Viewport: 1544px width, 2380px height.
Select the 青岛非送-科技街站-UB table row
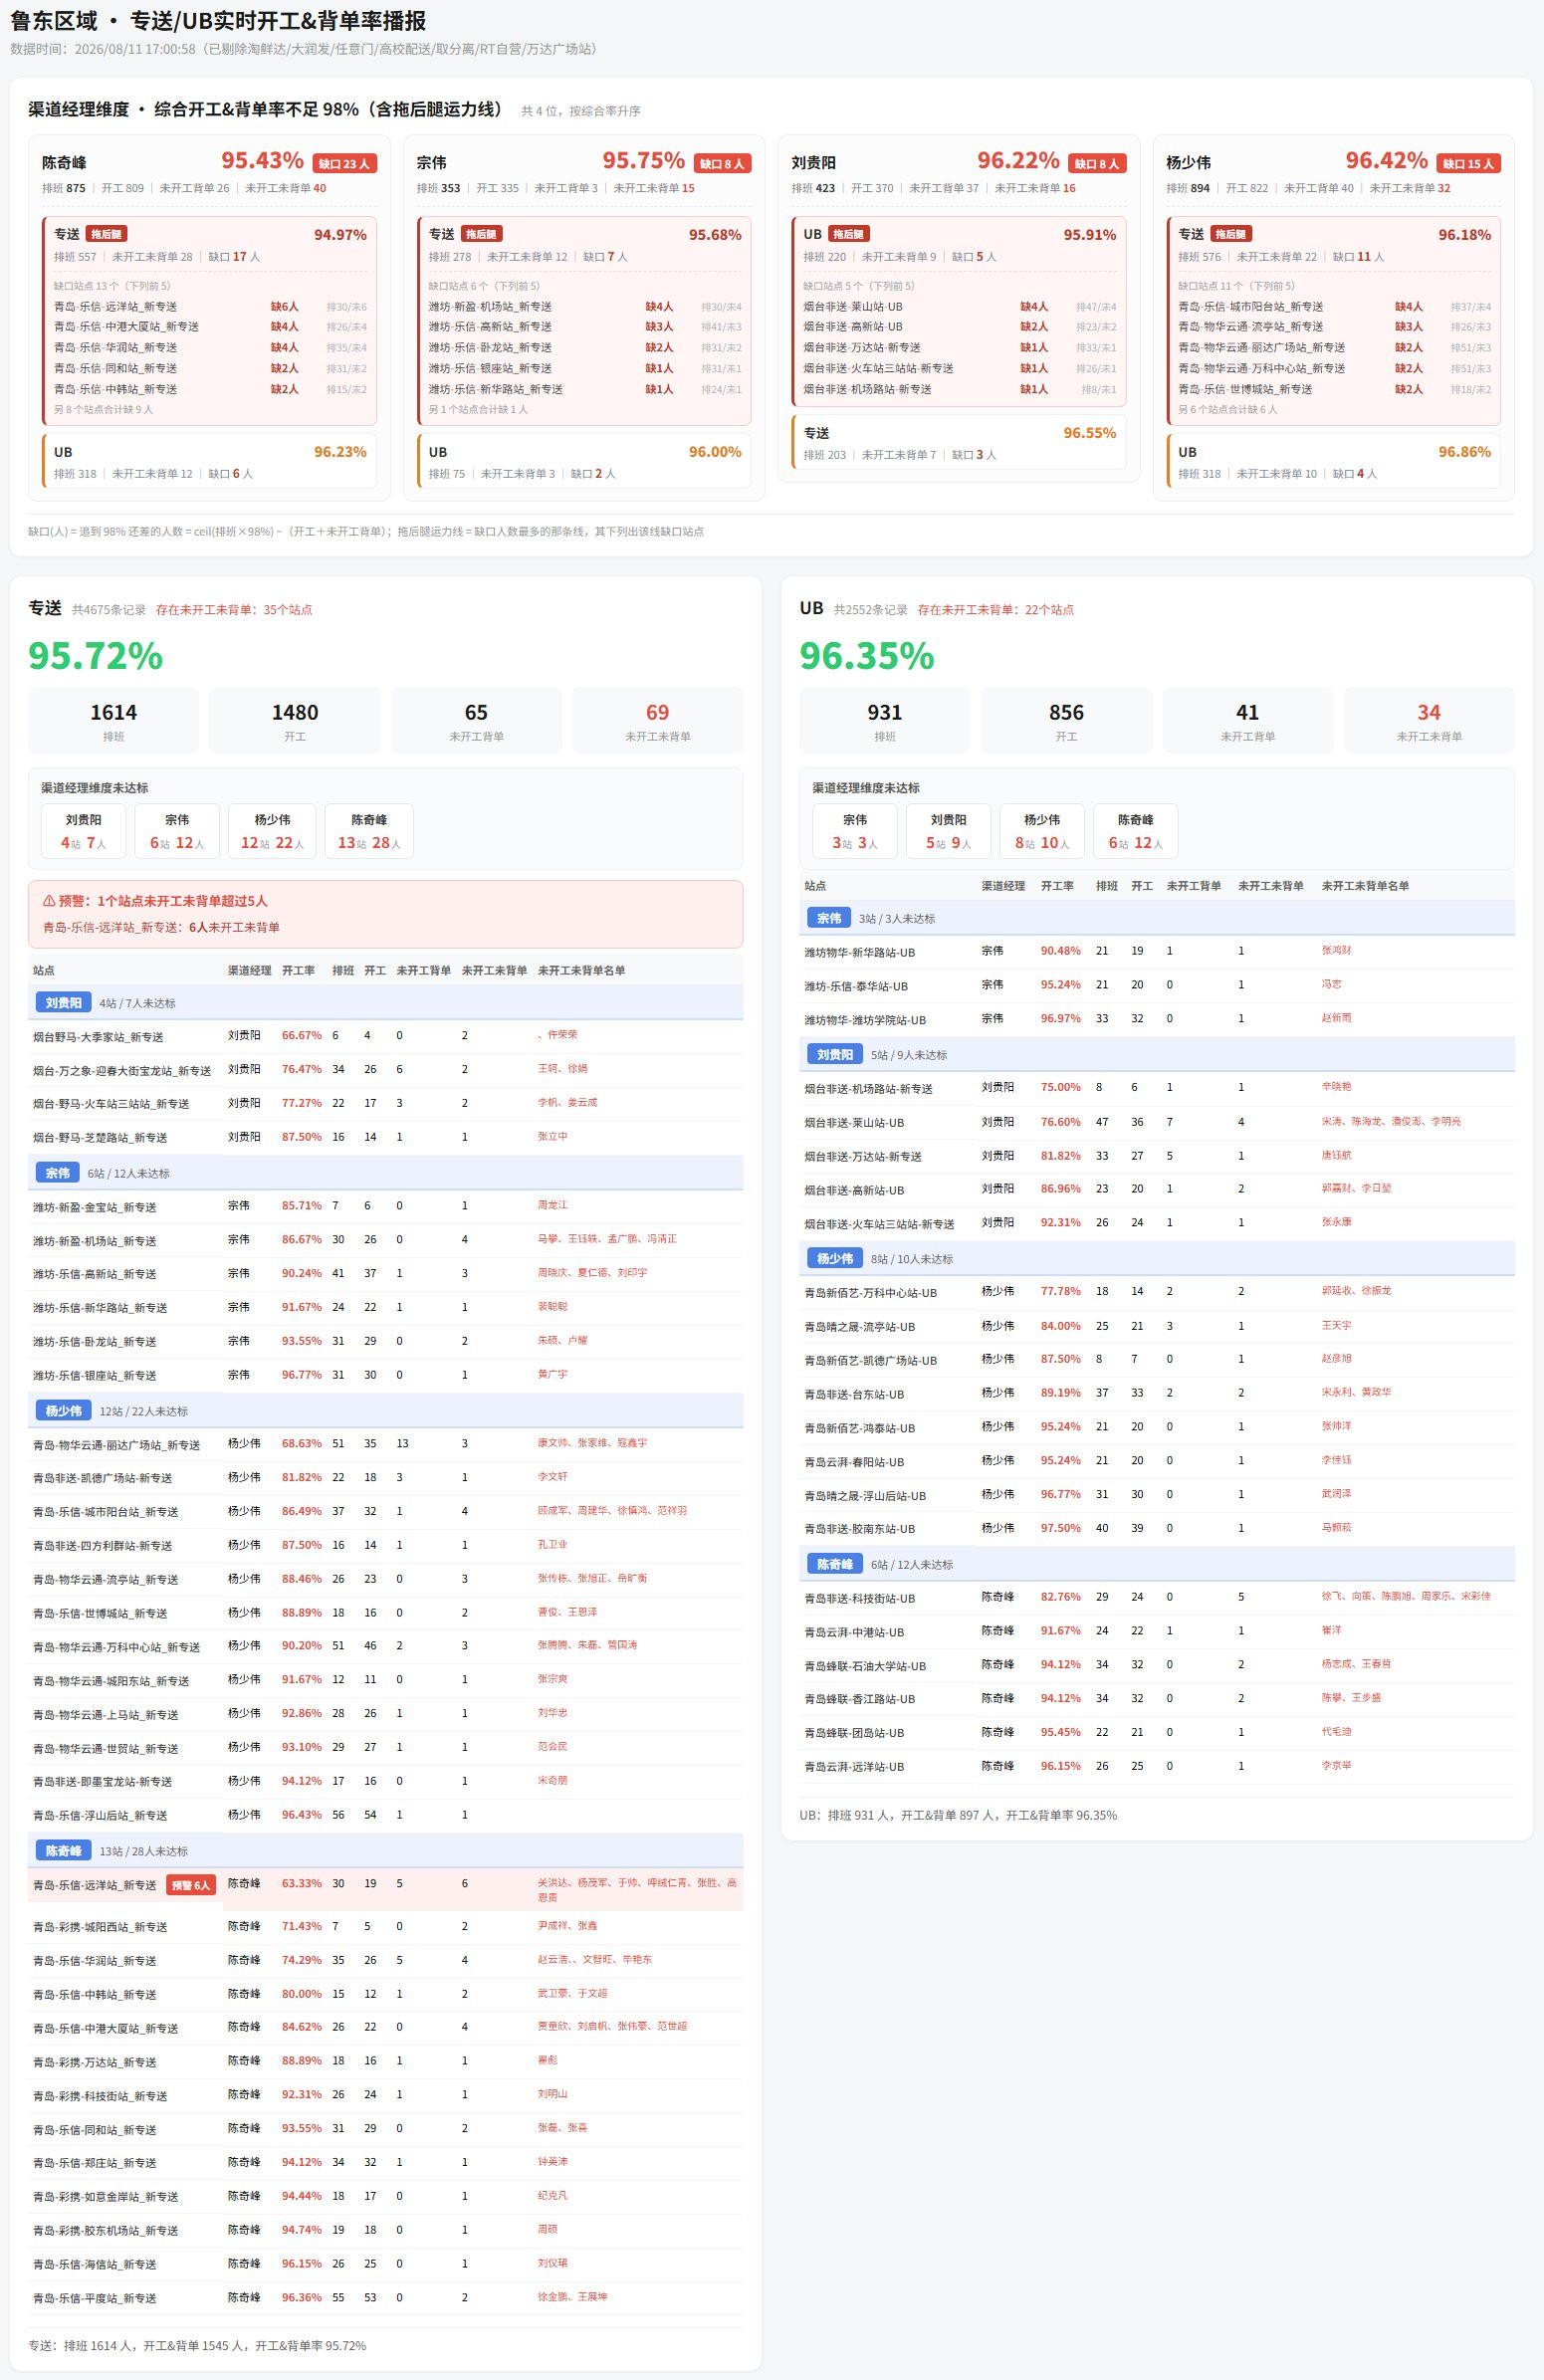(x=1157, y=1598)
